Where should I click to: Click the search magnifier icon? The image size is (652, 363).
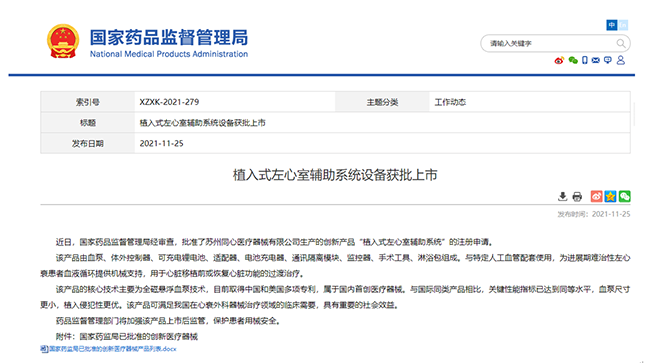tap(621, 43)
